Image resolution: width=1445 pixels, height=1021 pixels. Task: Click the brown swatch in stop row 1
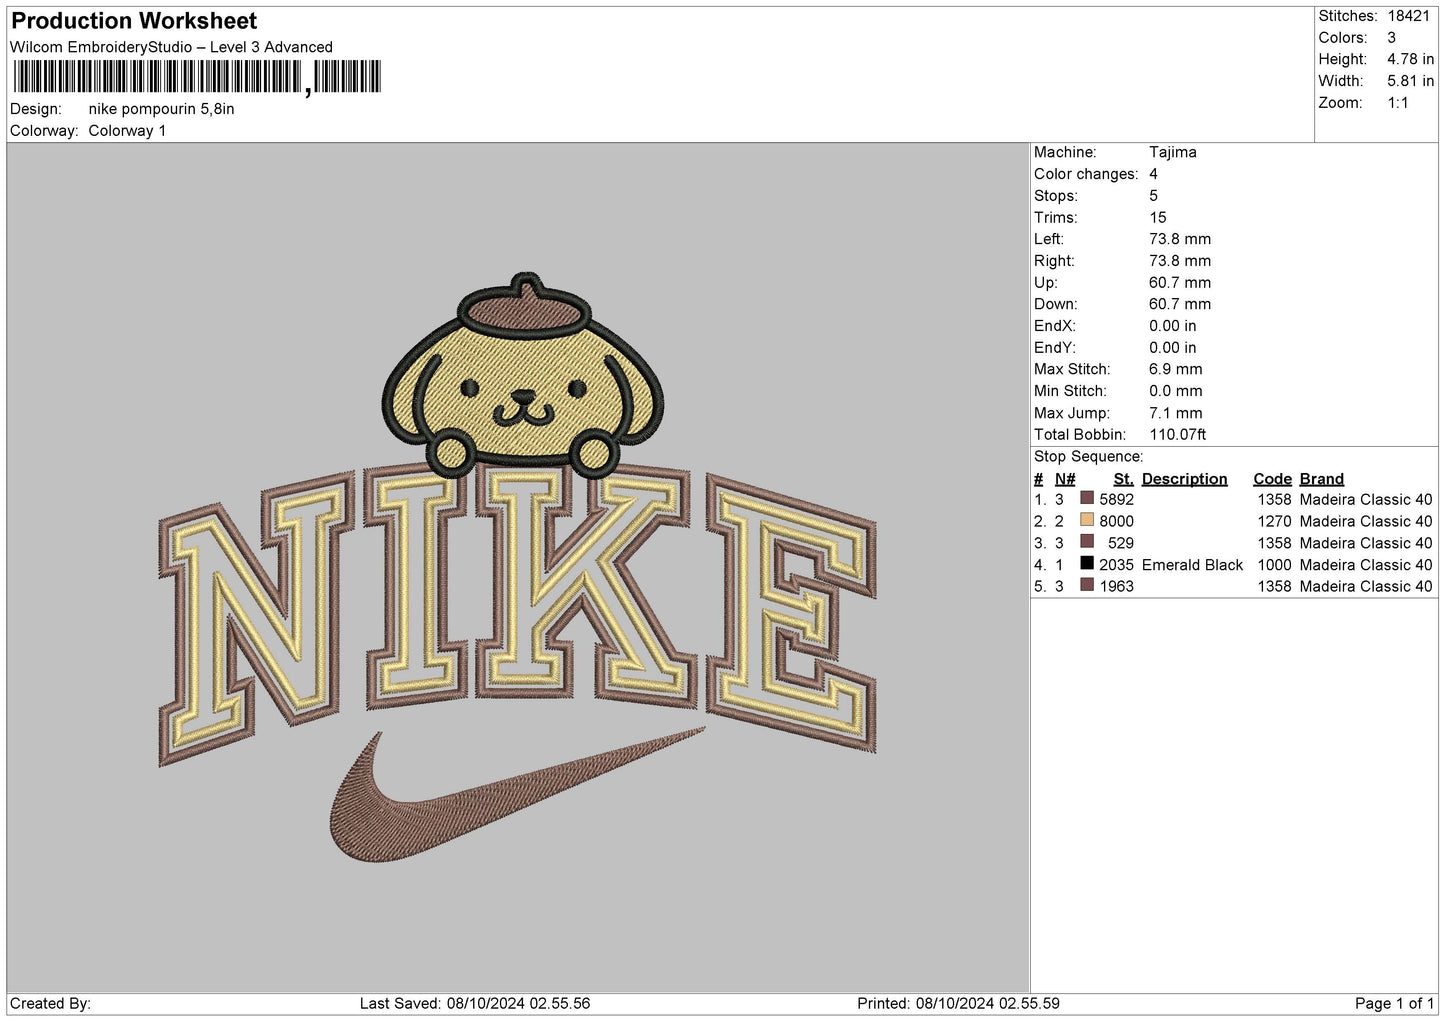click(1087, 498)
